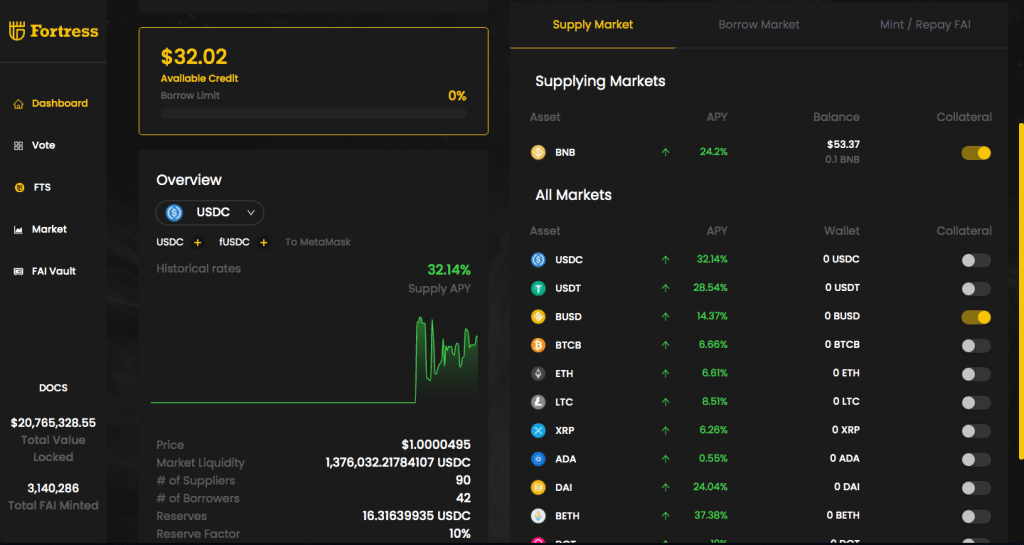Click $32.02 available credit value

[x=194, y=57]
